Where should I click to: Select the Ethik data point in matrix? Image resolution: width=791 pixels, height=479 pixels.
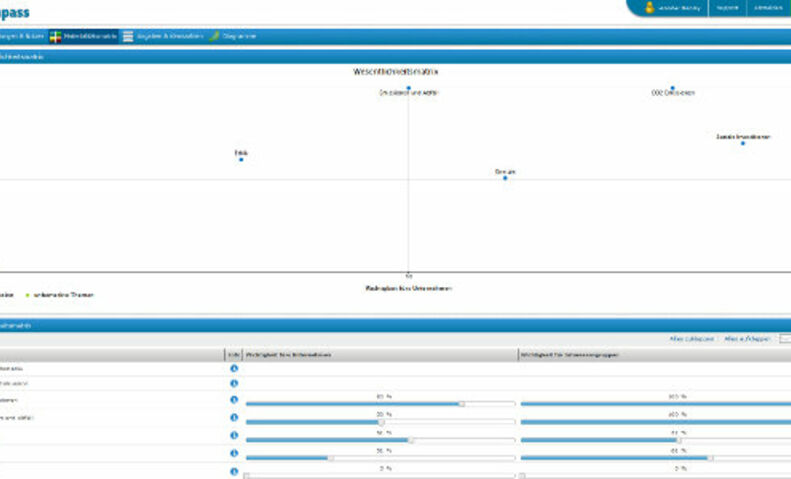point(241,159)
